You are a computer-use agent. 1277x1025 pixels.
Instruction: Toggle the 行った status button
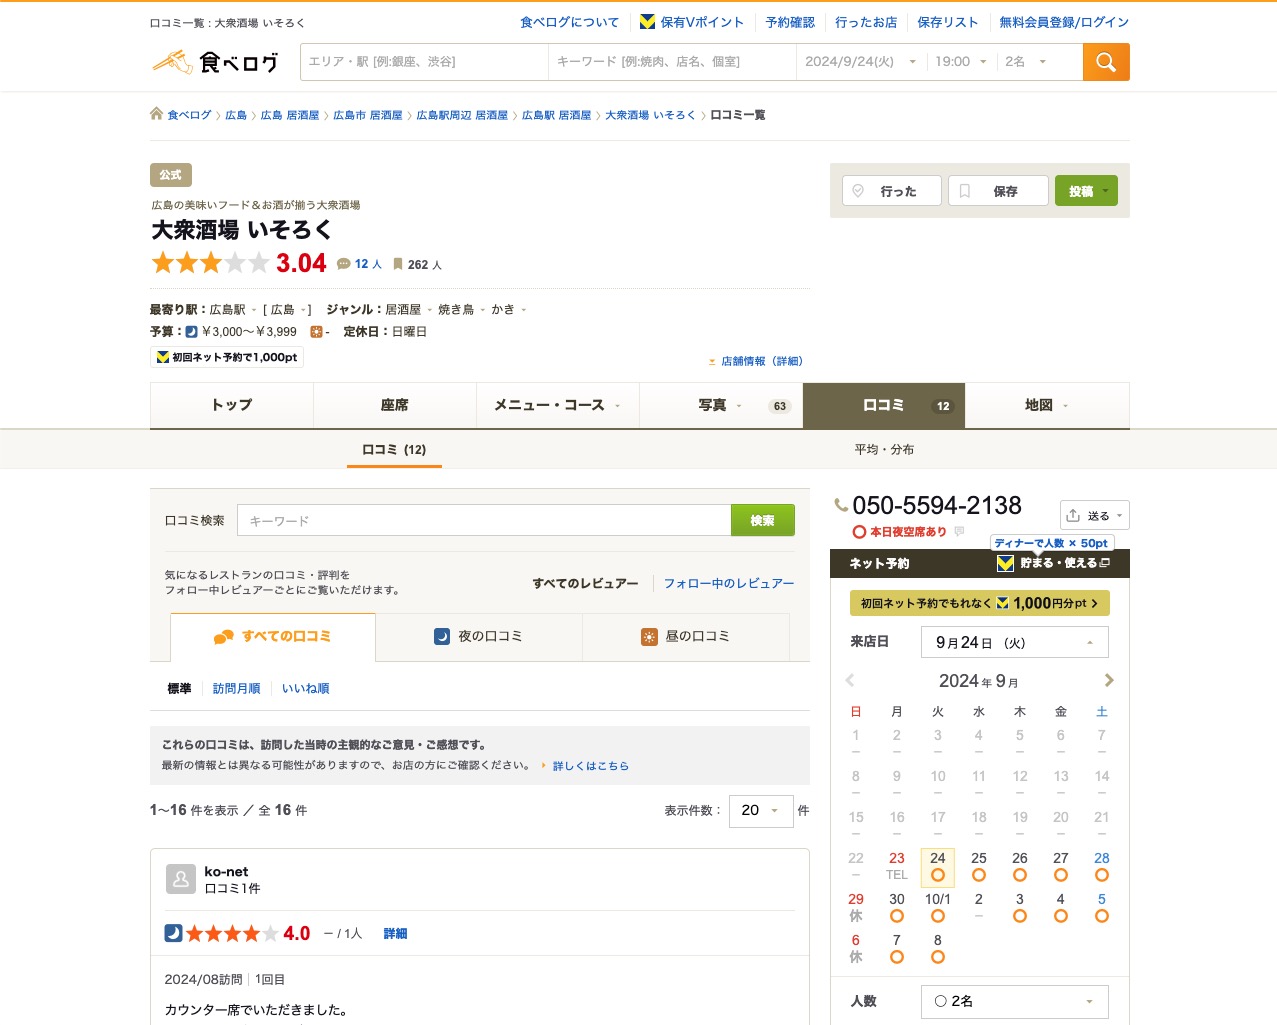click(891, 190)
